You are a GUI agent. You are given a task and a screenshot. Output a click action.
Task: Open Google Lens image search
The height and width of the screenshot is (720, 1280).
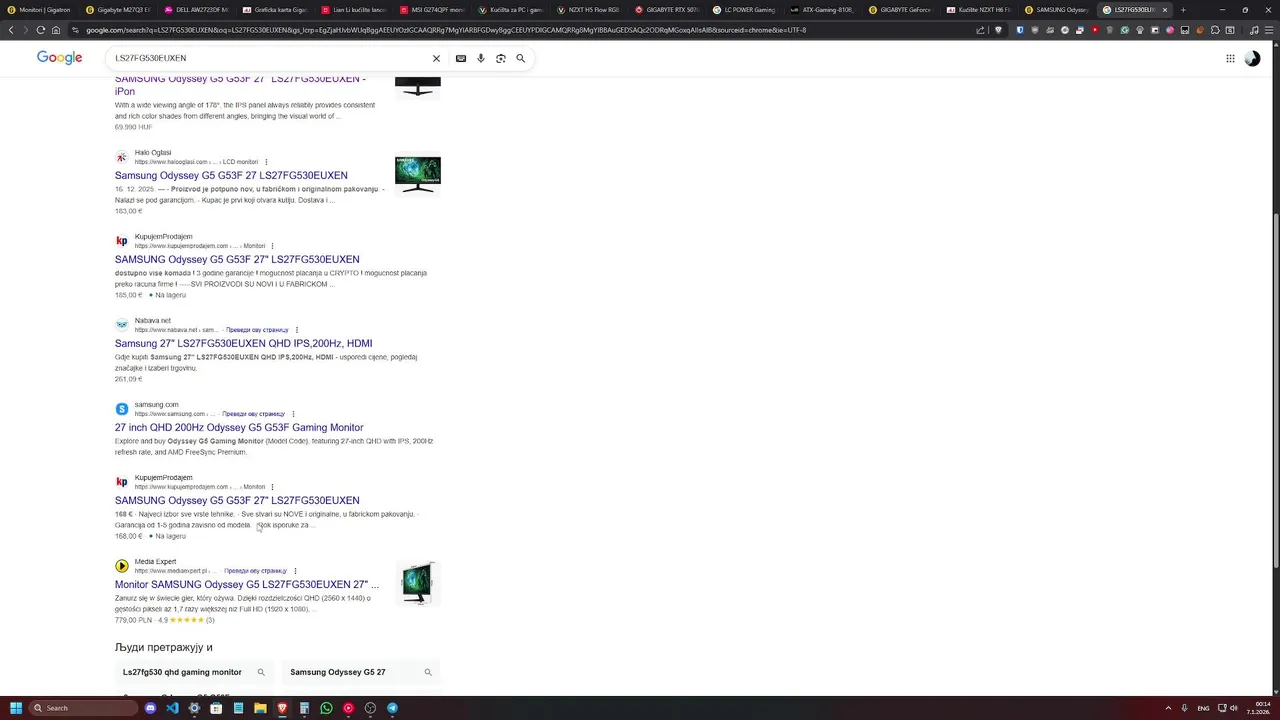(500, 58)
